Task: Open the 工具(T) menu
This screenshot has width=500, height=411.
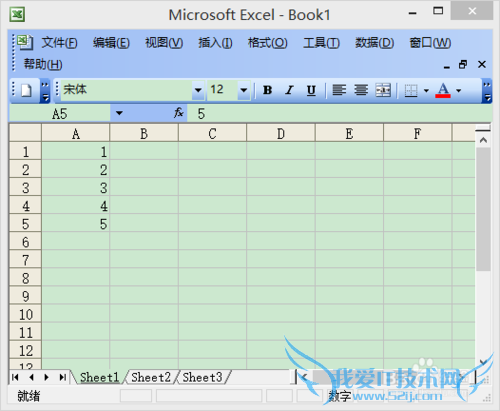Action: tap(321, 43)
